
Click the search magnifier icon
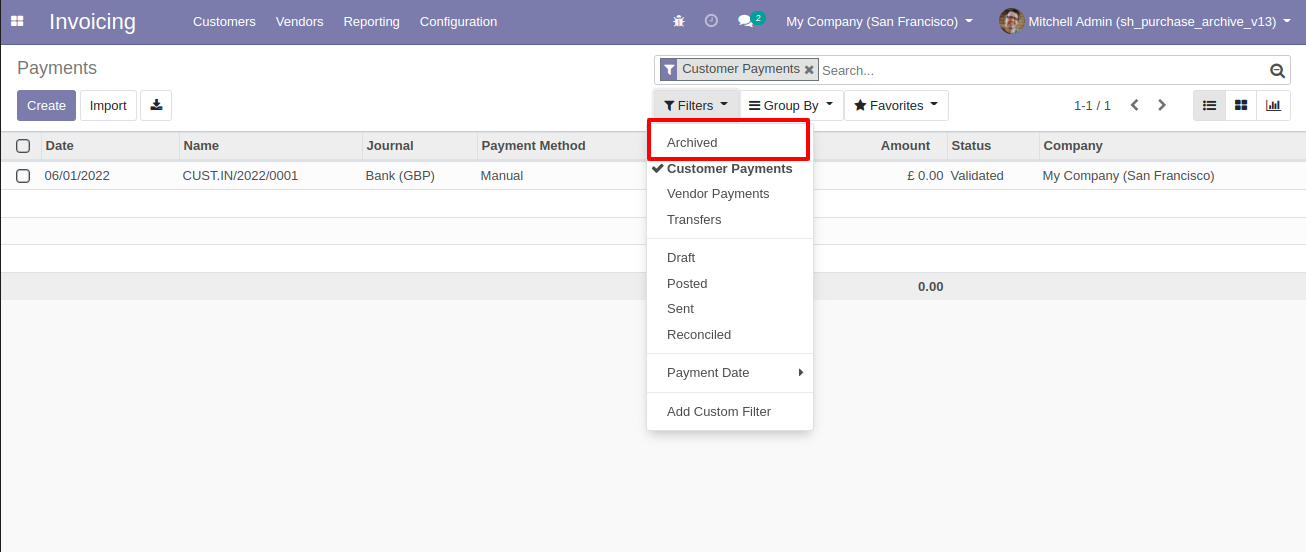(1277, 70)
